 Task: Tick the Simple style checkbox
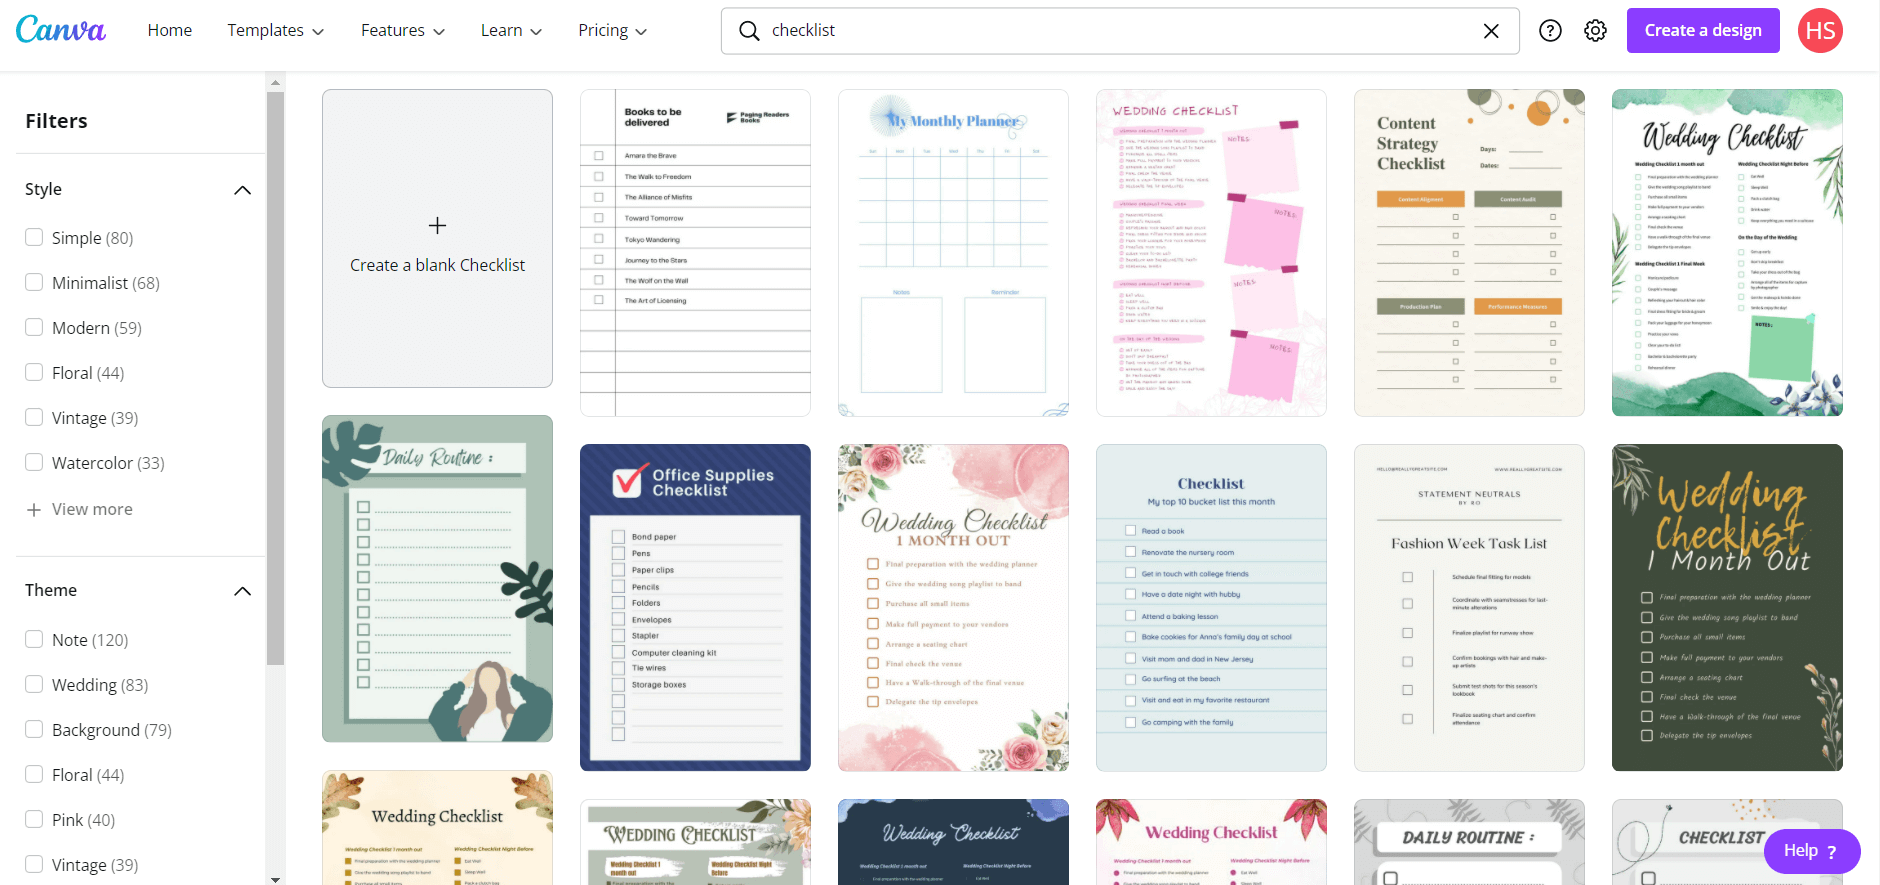(x=34, y=237)
